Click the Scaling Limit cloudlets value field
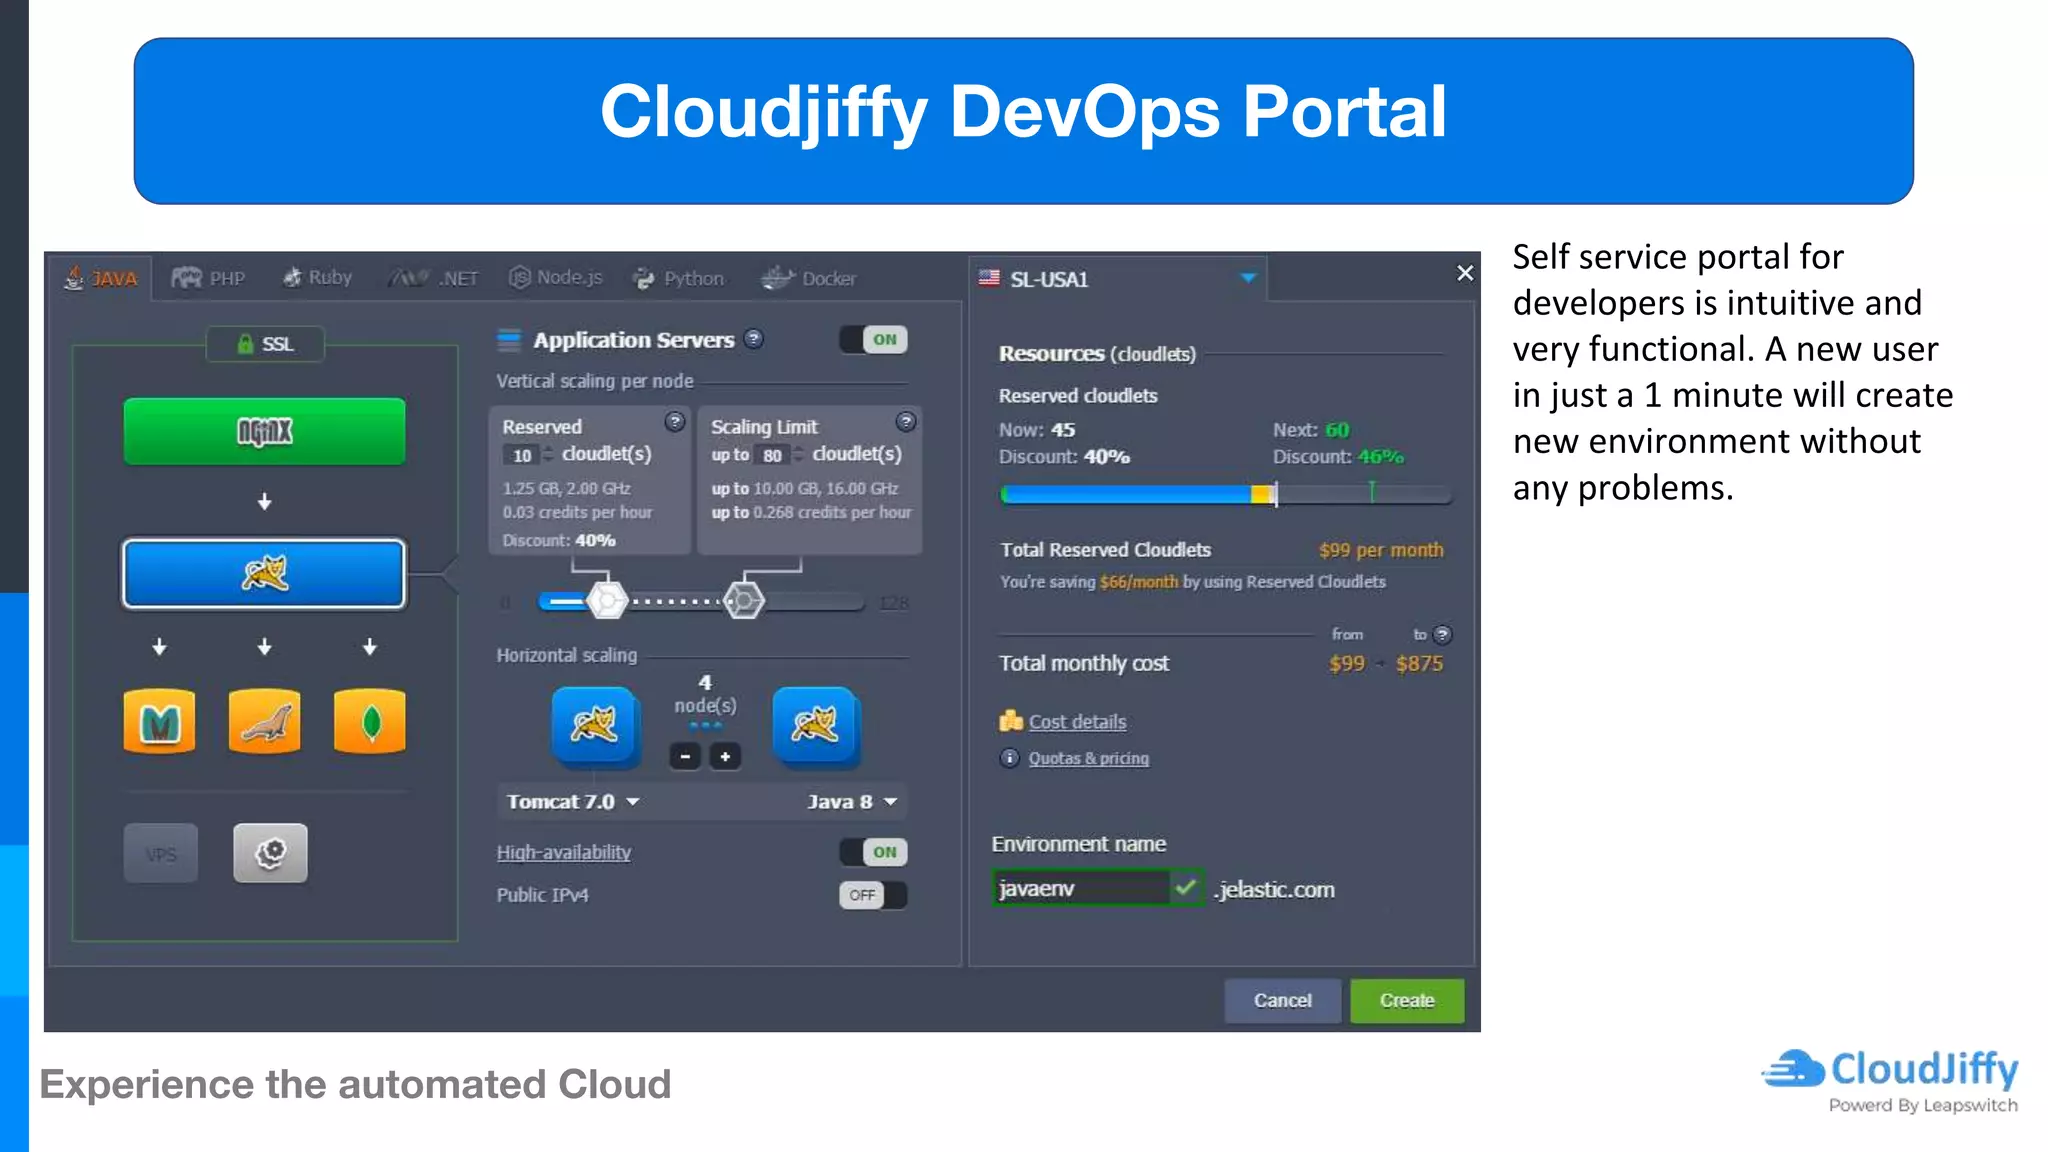This screenshot has height=1152, width=2048. pos(772,455)
